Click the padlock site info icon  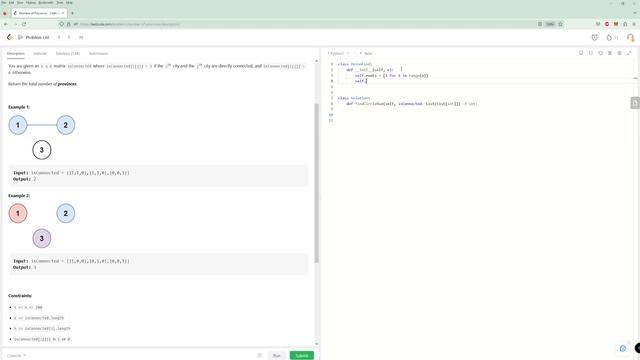pos(69,24)
